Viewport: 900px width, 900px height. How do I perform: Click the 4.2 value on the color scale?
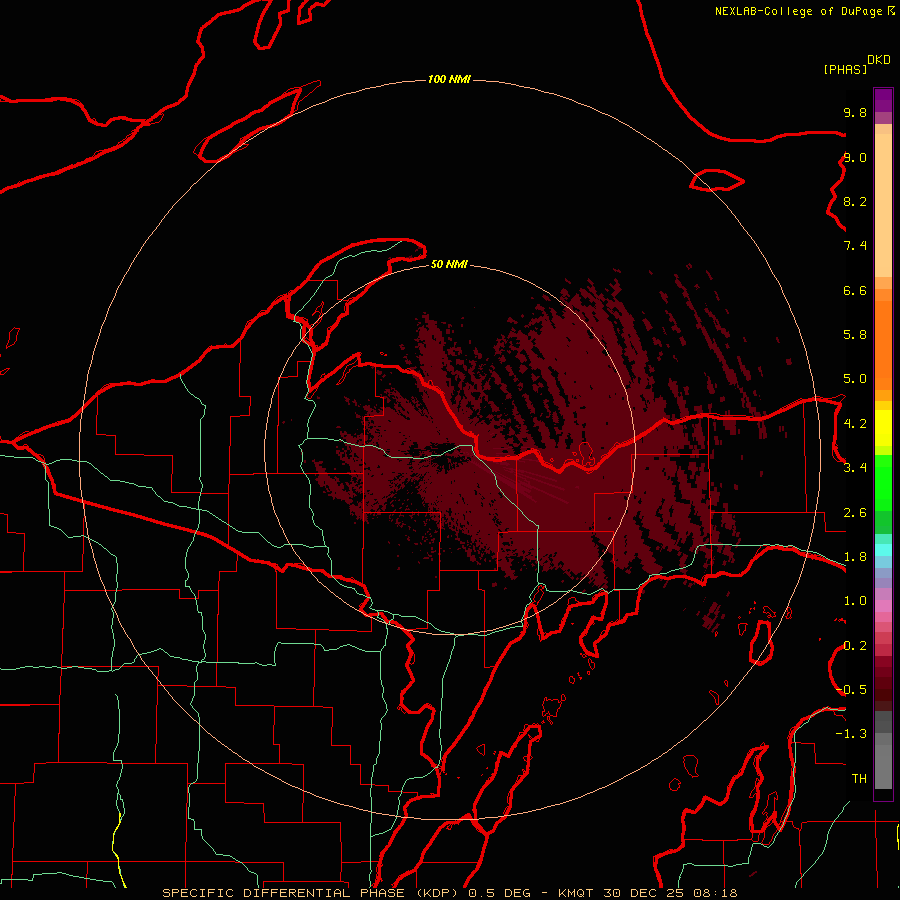[x=855, y=424]
